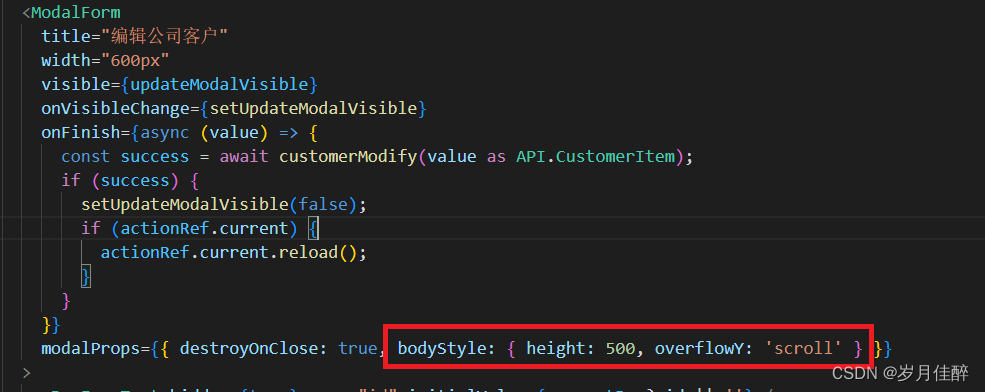The width and height of the screenshot is (985, 392).
Task: Click the await keyword
Action: [x=244, y=156]
